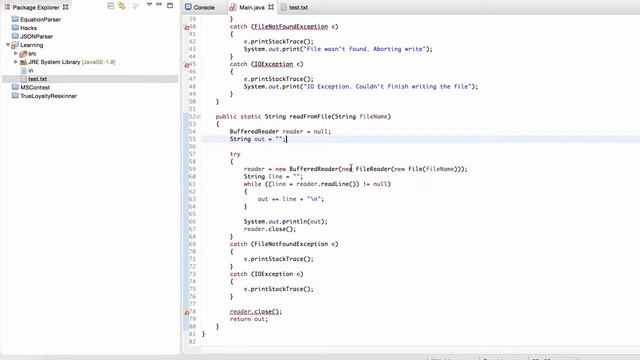Viewport: 640px width, 360px height.
Task: Click 'File wasn't found' print statement
Action: pos(338,49)
